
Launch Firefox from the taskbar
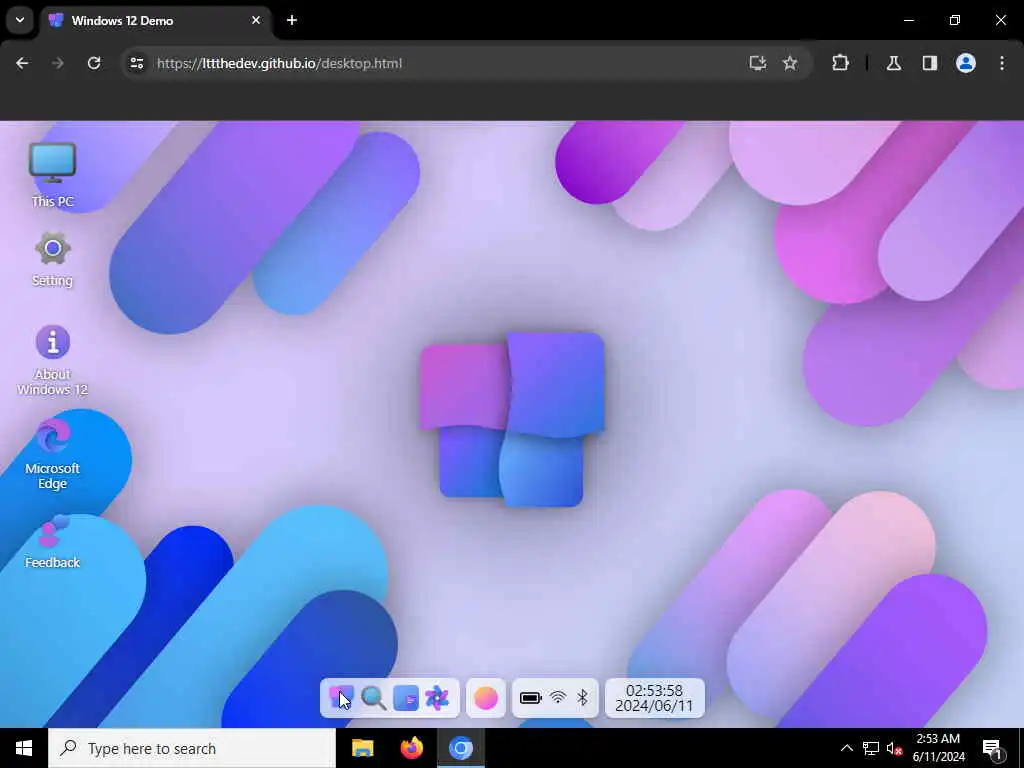point(411,748)
